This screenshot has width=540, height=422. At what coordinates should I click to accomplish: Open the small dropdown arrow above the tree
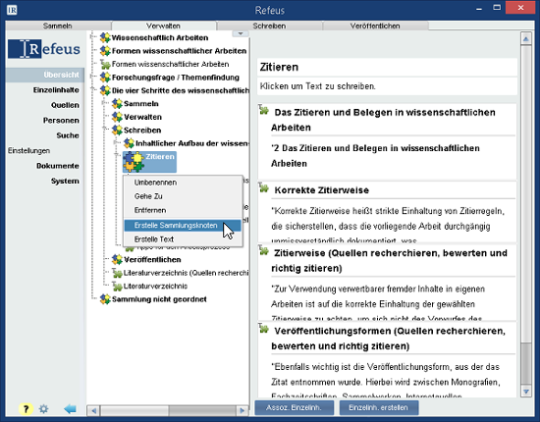[x=240, y=33]
